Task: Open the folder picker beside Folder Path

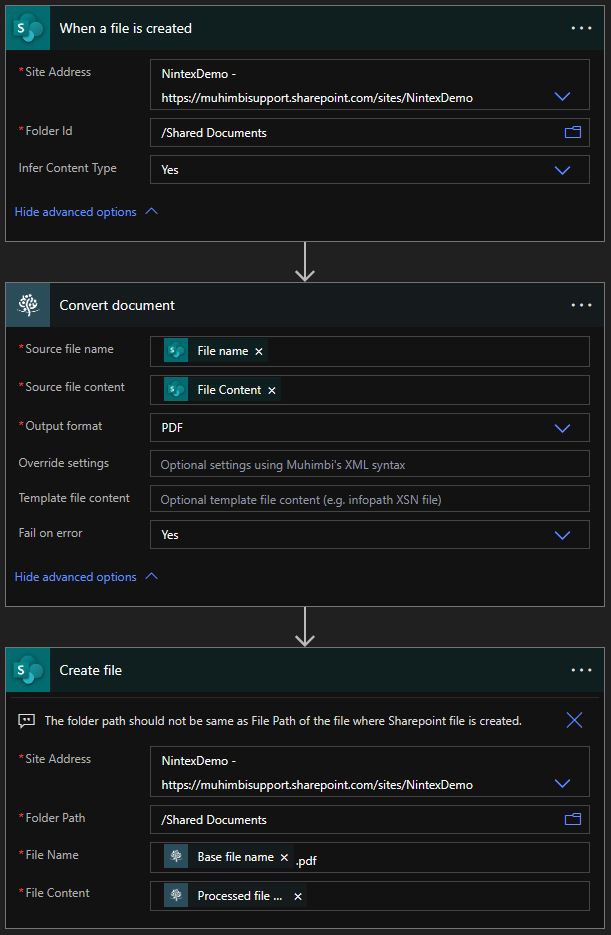Action: click(x=571, y=819)
